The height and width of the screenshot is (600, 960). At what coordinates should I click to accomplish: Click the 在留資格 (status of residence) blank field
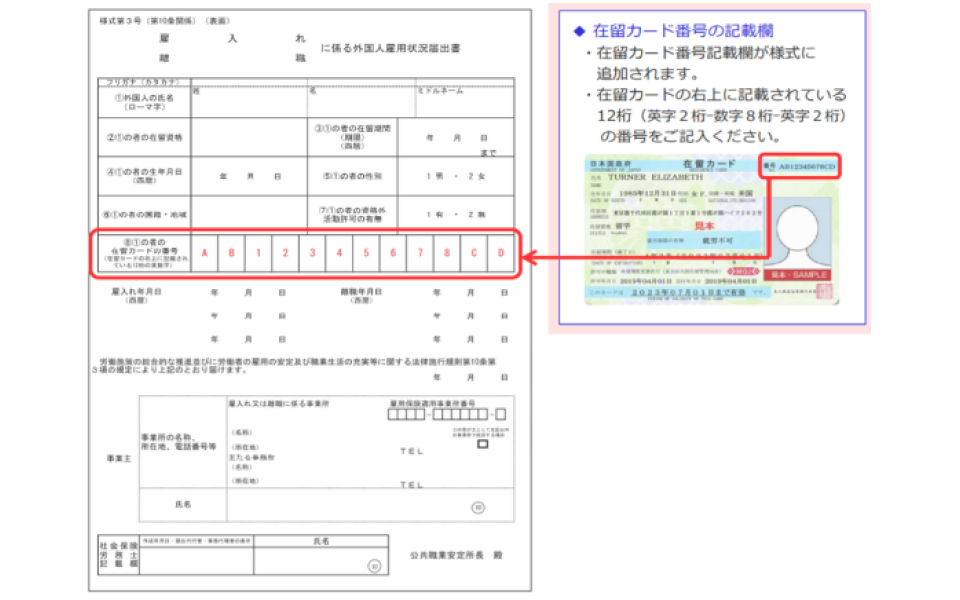[x=248, y=136]
